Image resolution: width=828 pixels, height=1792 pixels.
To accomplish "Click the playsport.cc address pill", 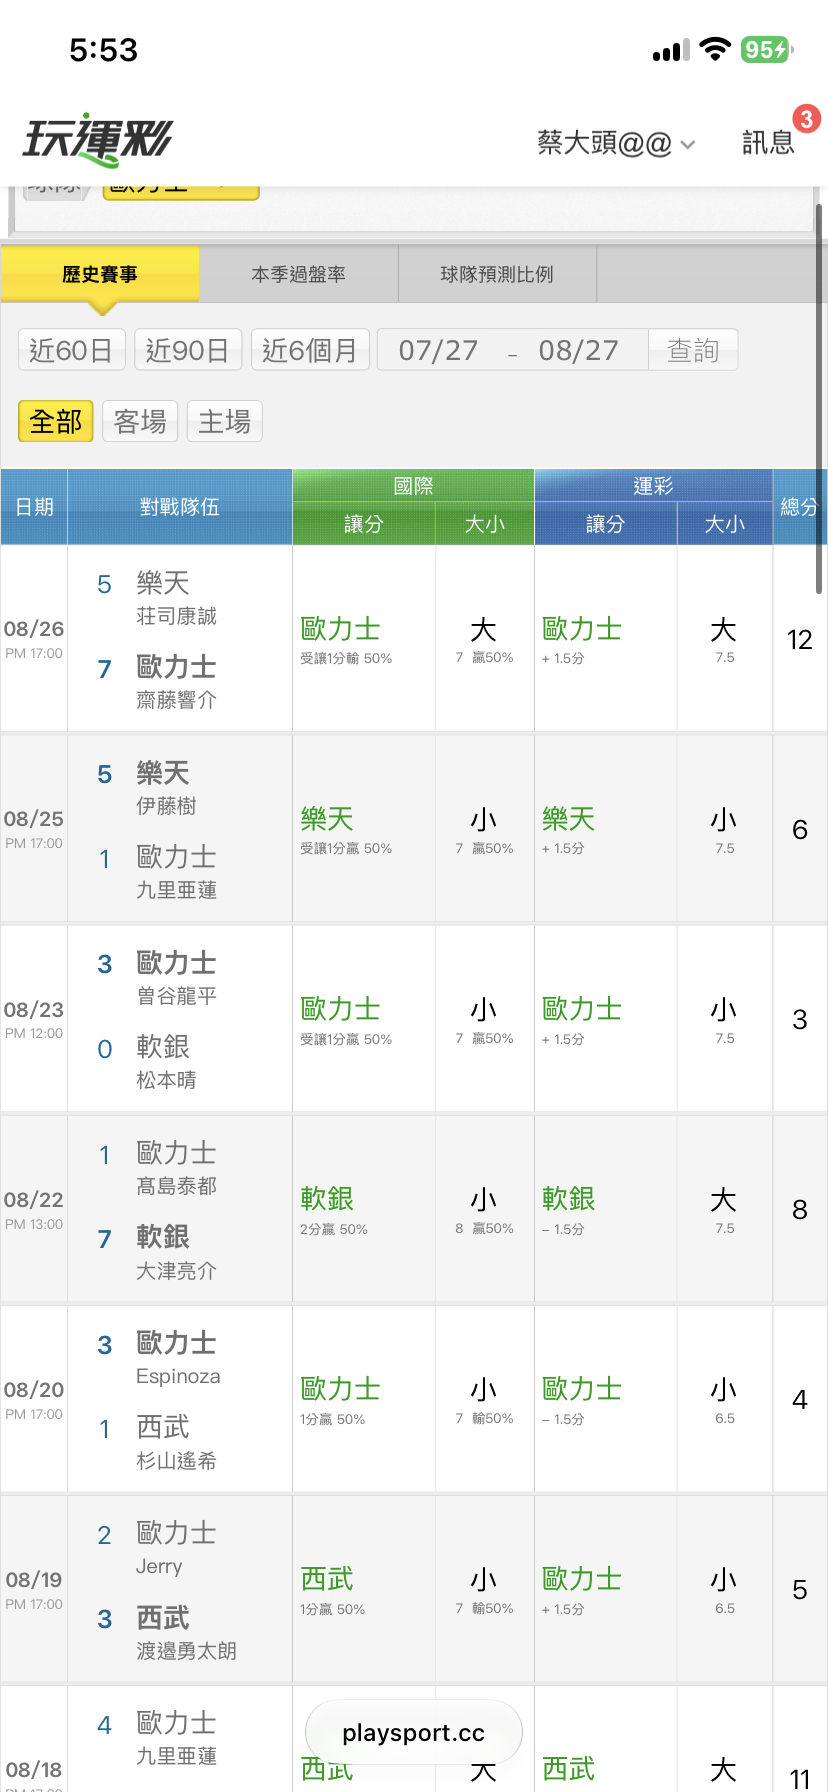I will (x=413, y=1733).
